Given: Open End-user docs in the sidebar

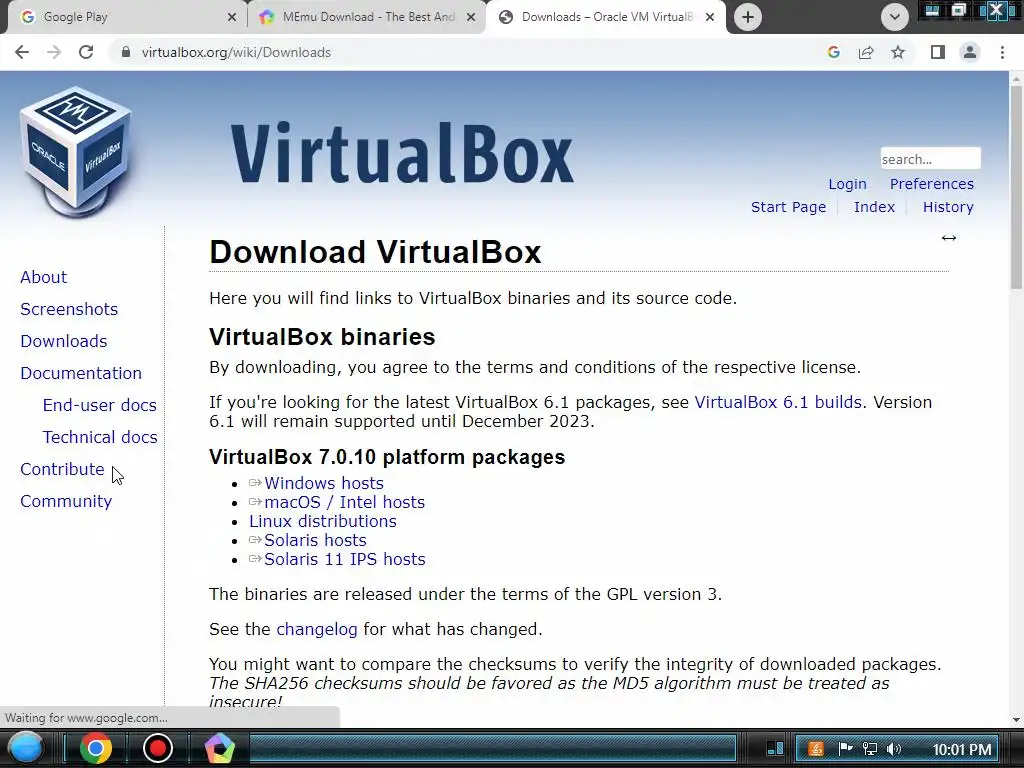Looking at the screenshot, I should (x=99, y=405).
